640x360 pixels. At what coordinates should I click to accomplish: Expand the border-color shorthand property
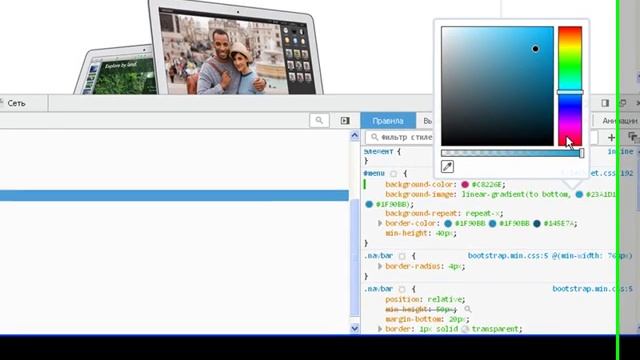point(380,224)
